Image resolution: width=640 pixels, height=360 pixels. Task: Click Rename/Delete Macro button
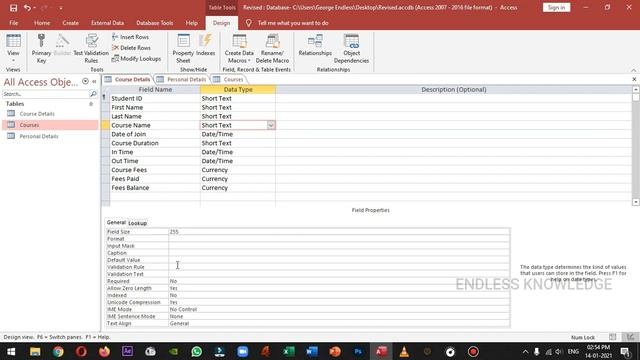point(272,48)
